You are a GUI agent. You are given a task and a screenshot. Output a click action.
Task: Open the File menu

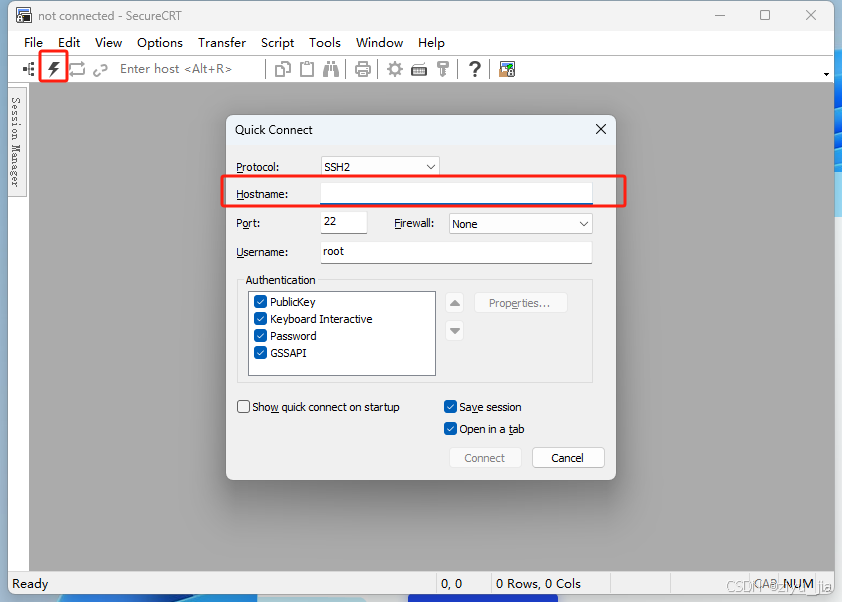click(x=33, y=42)
